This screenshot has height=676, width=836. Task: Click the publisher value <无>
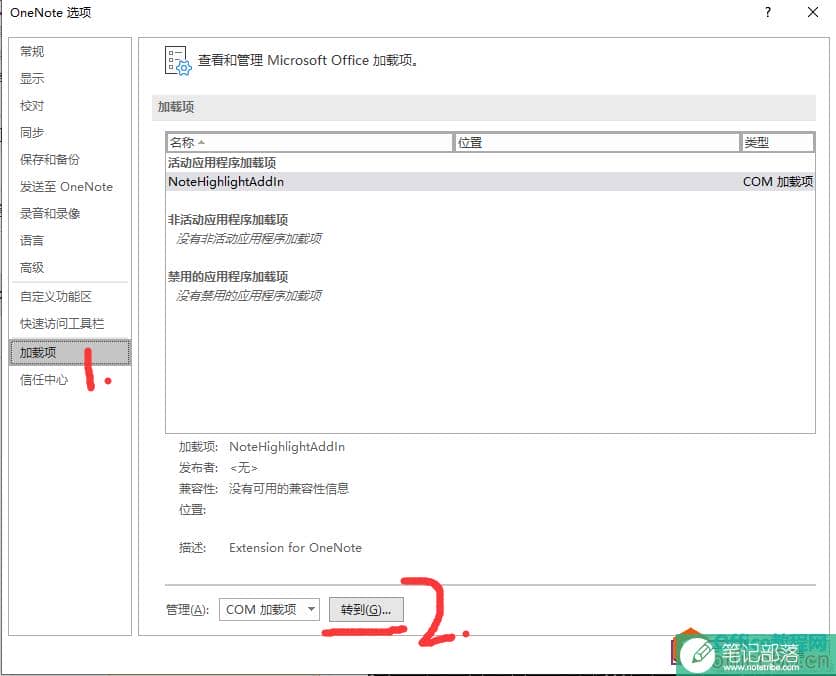tap(244, 468)
